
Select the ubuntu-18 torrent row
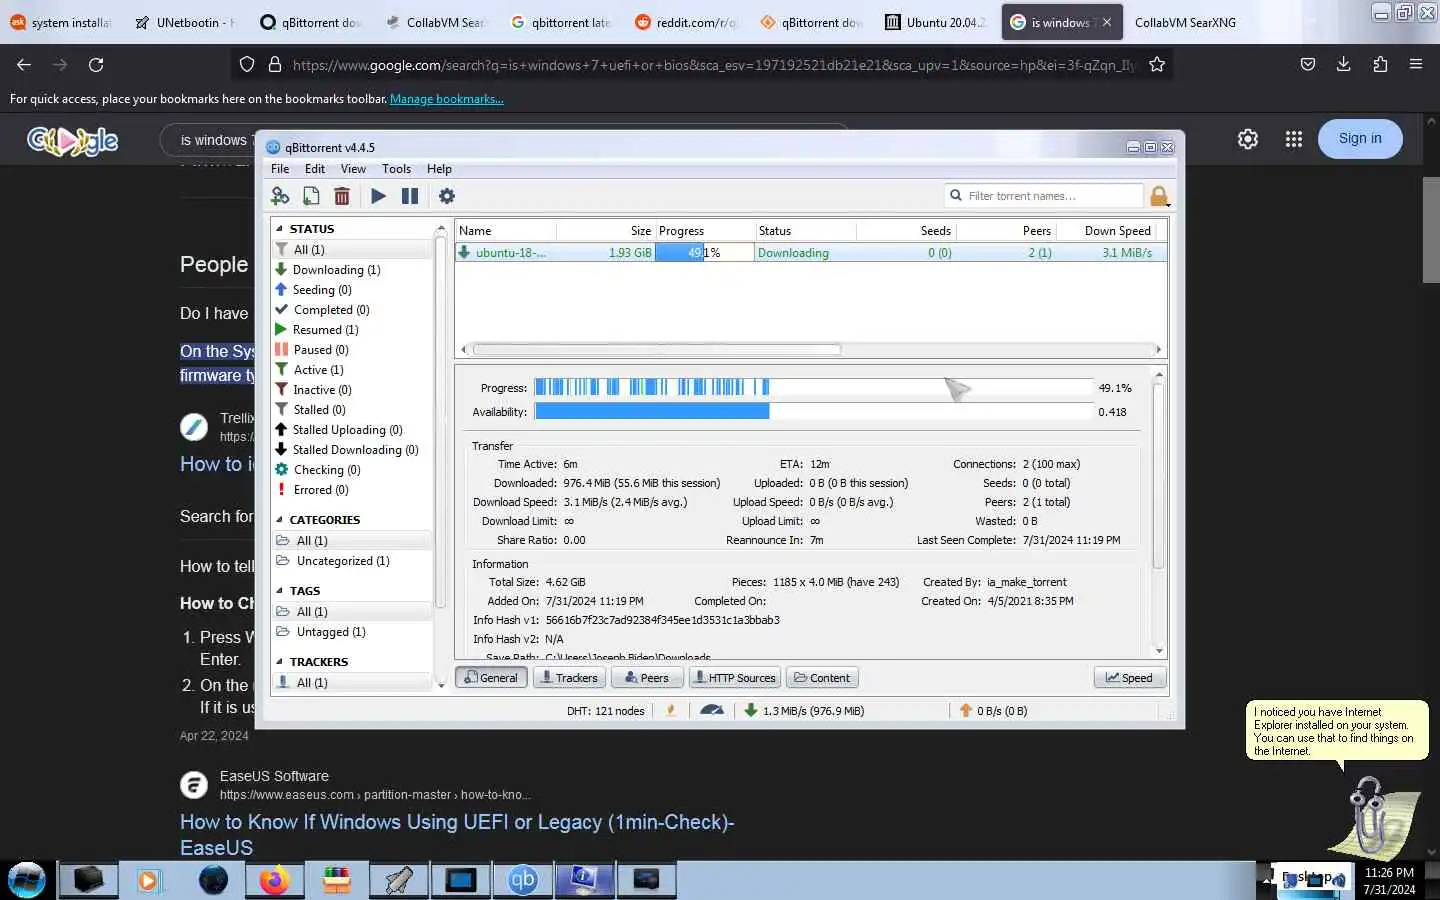pyautogui.click(x=810, y=253)
